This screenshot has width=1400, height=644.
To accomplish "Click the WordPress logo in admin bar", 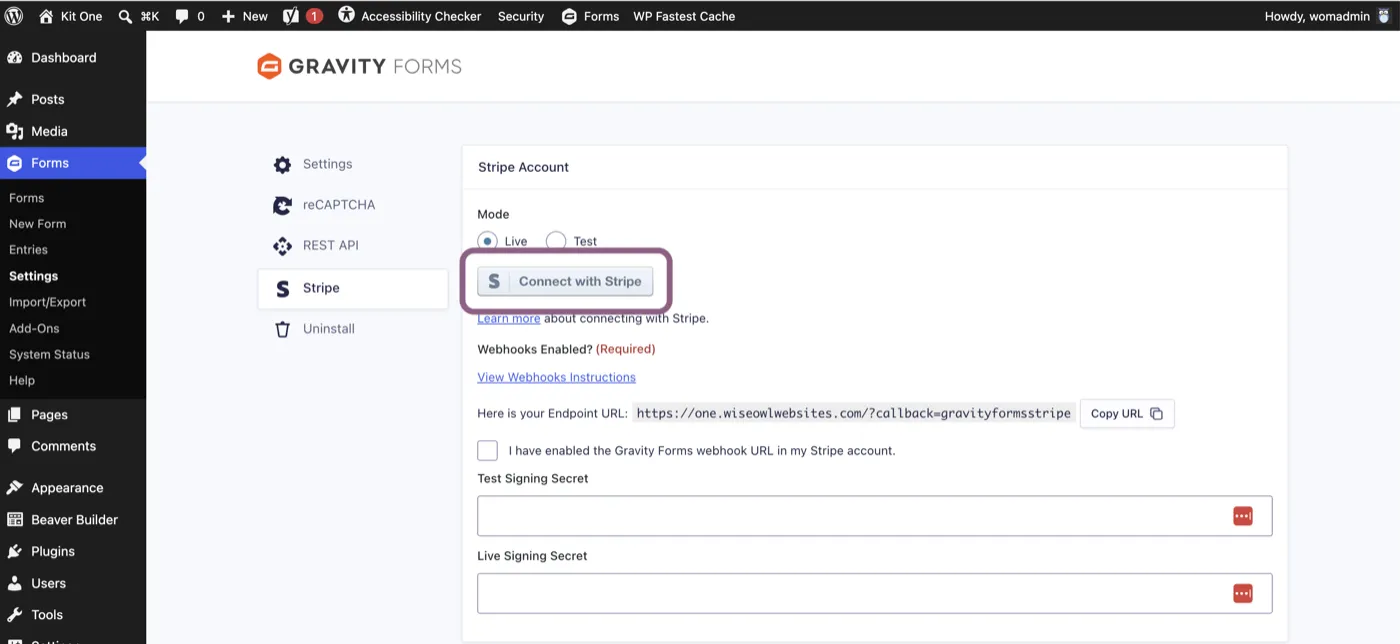I will pyautogui.click(x=14, y=16).
